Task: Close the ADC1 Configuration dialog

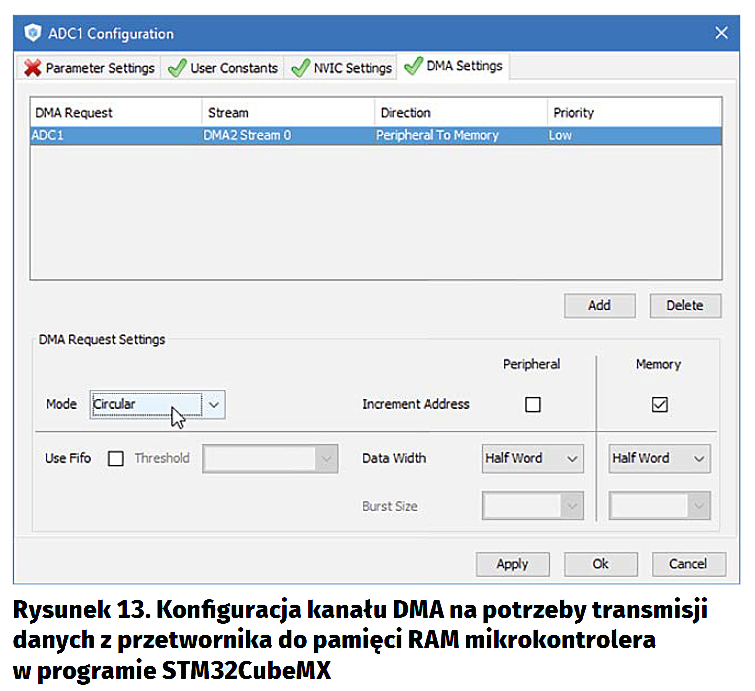Action: pos(721,33)
